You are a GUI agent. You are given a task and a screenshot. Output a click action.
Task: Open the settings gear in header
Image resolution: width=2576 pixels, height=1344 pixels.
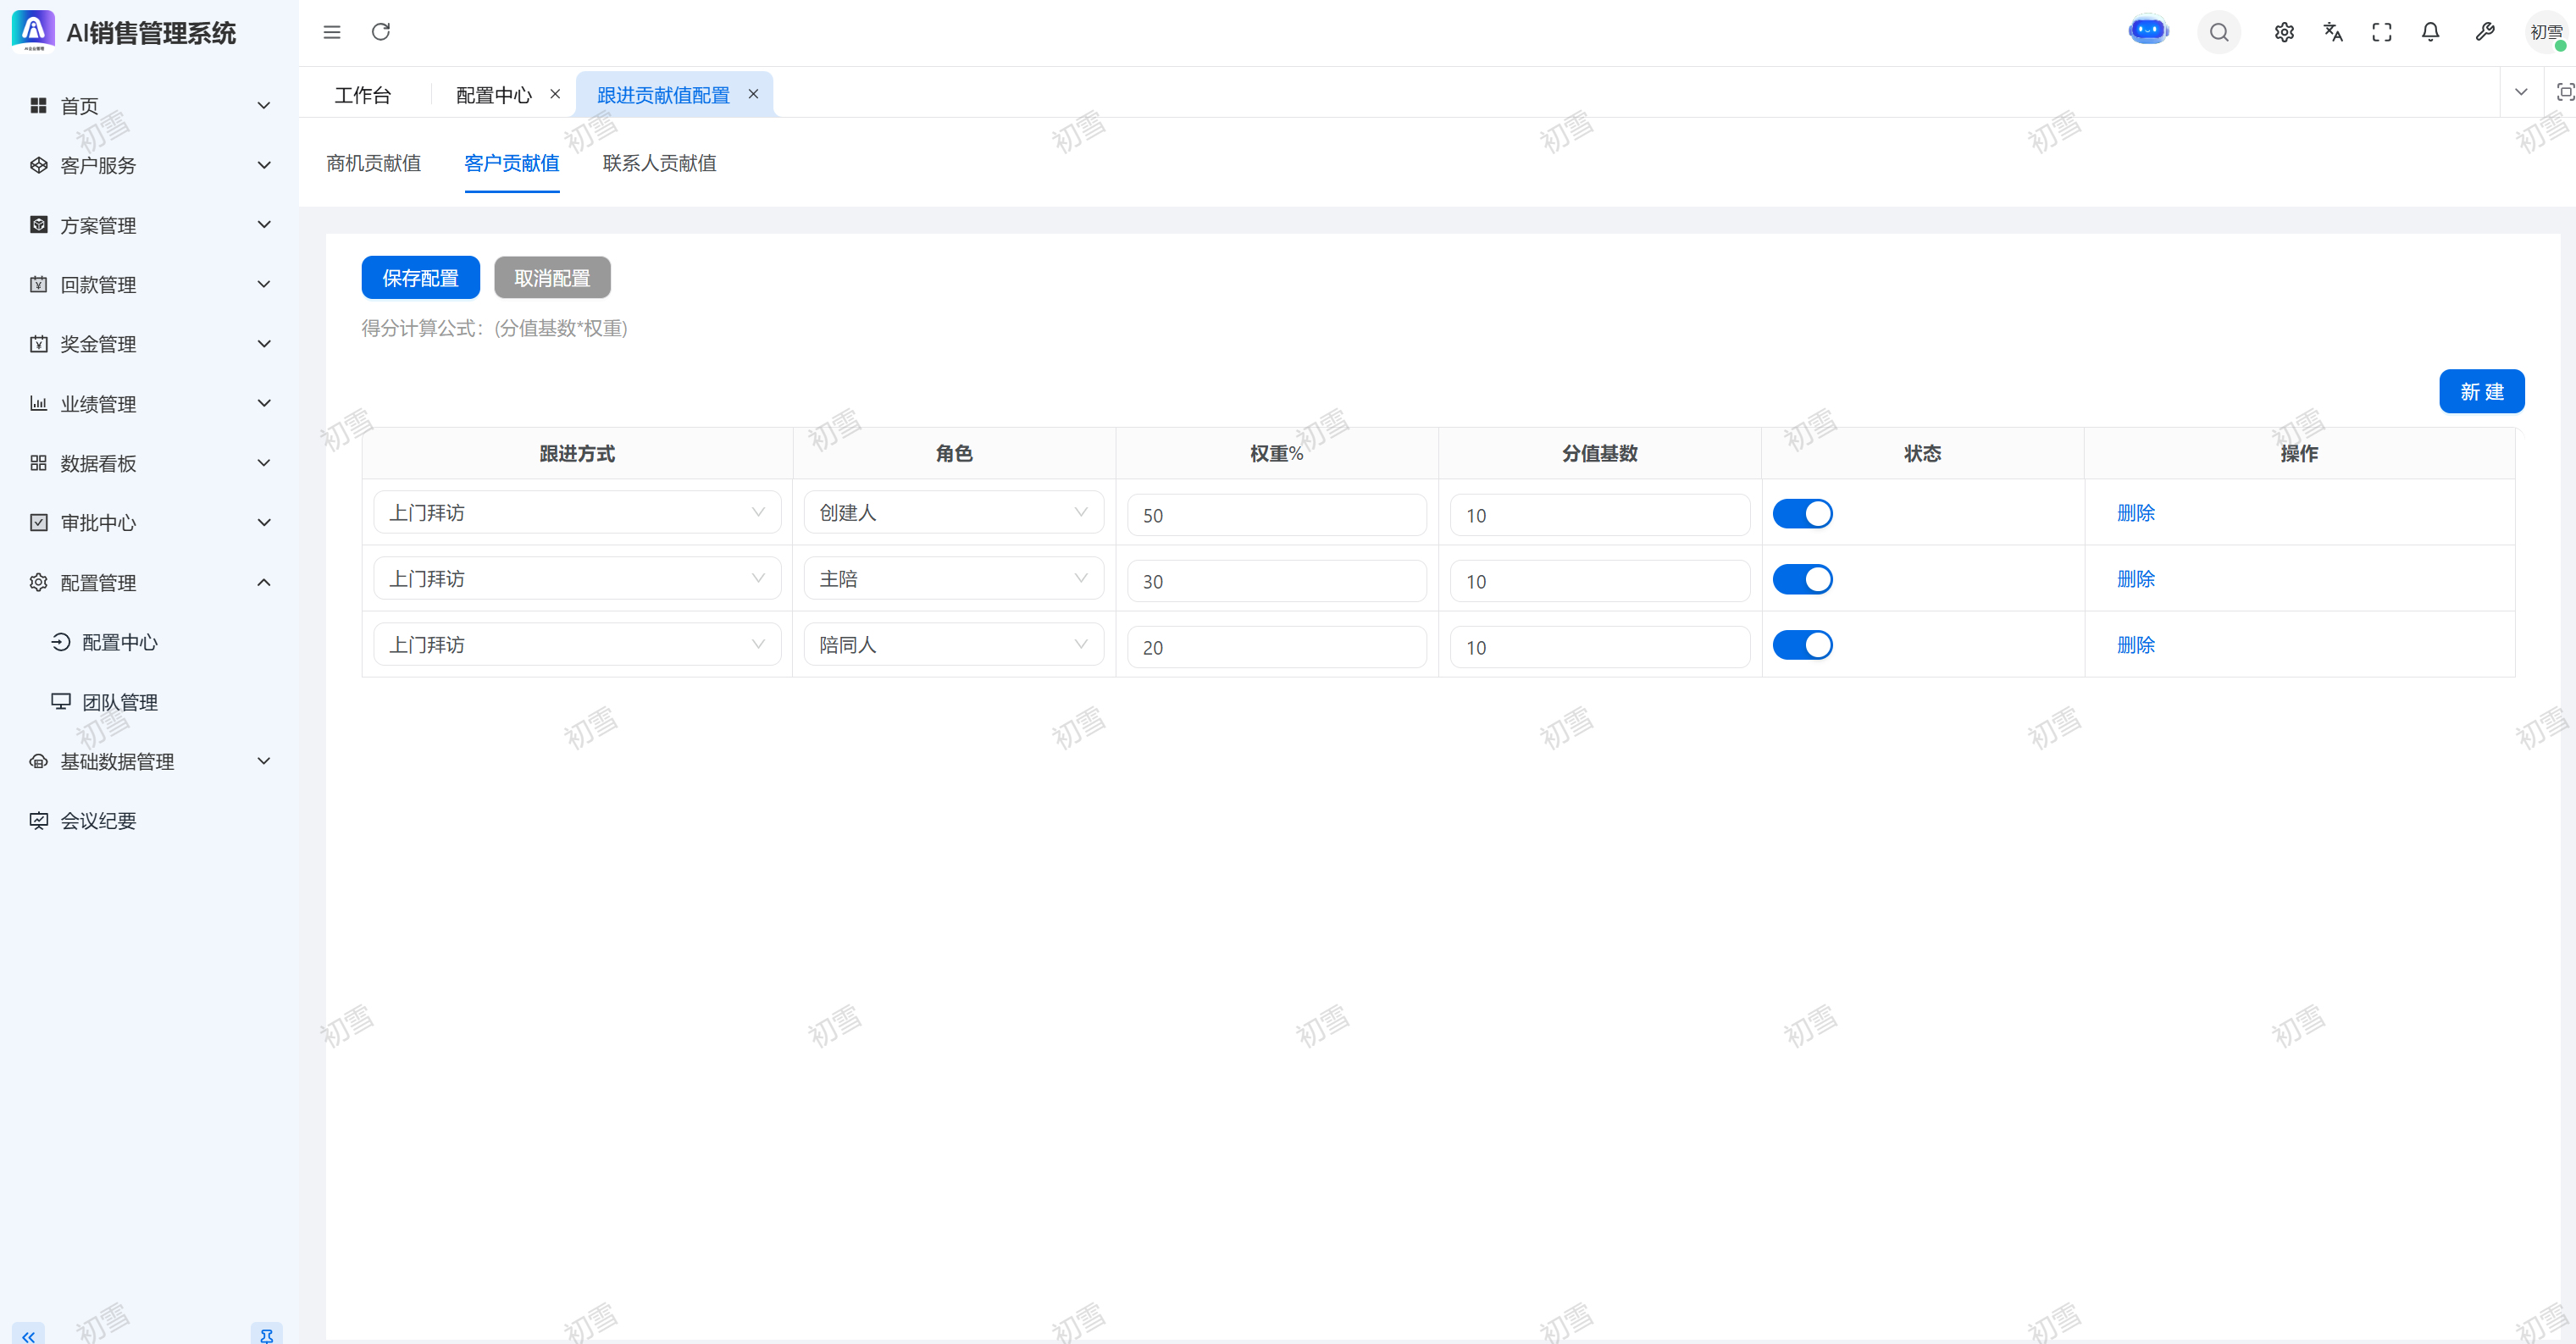(2284, 32)
